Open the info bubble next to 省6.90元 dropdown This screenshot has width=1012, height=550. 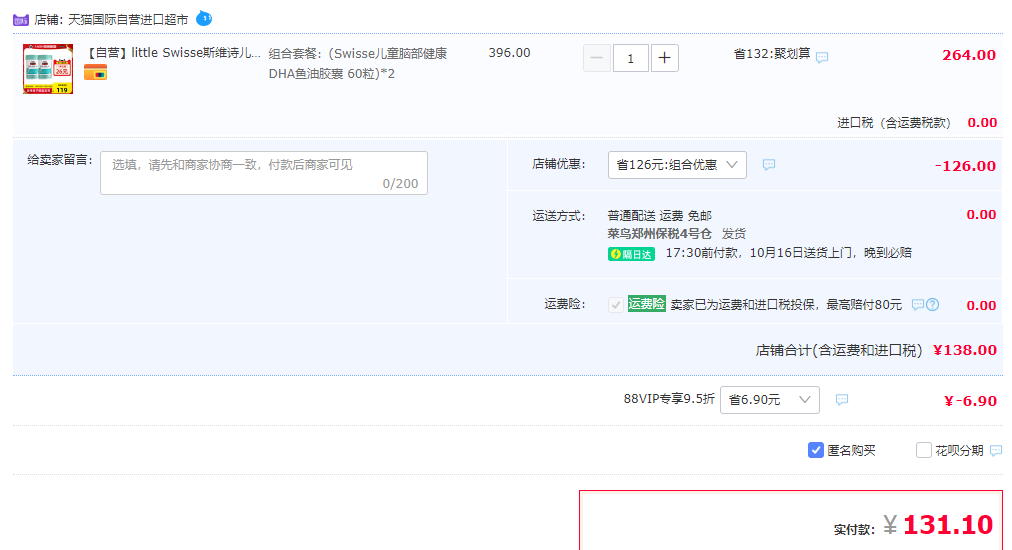pos(842,400)
